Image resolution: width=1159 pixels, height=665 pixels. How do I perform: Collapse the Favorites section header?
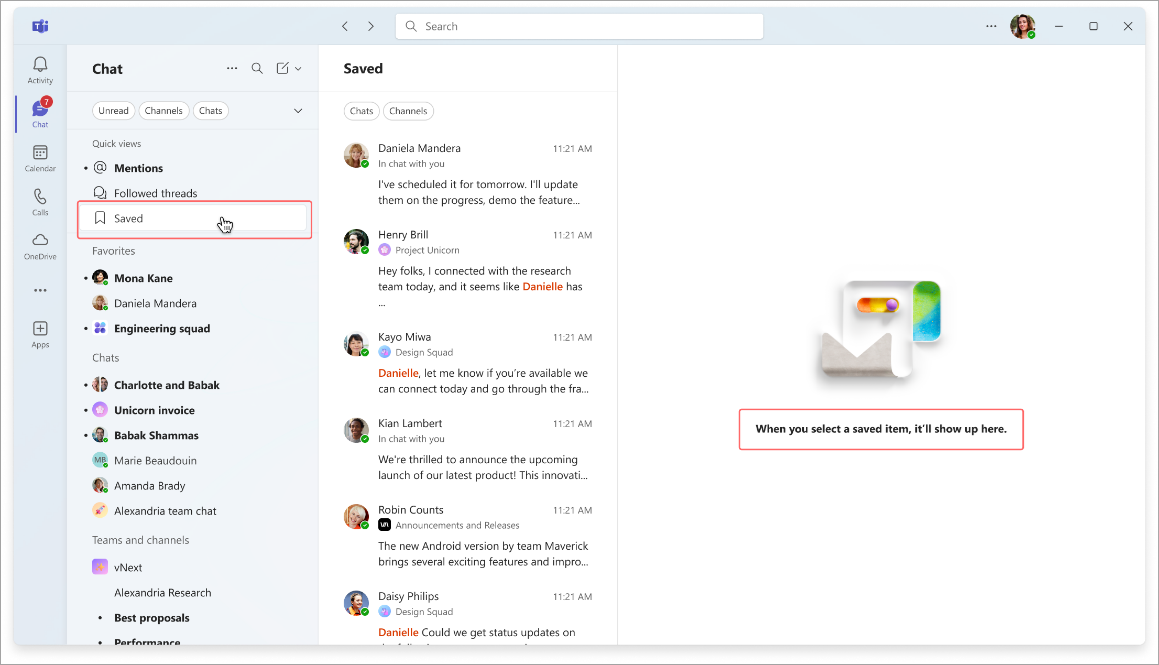[x=114, y=251]
